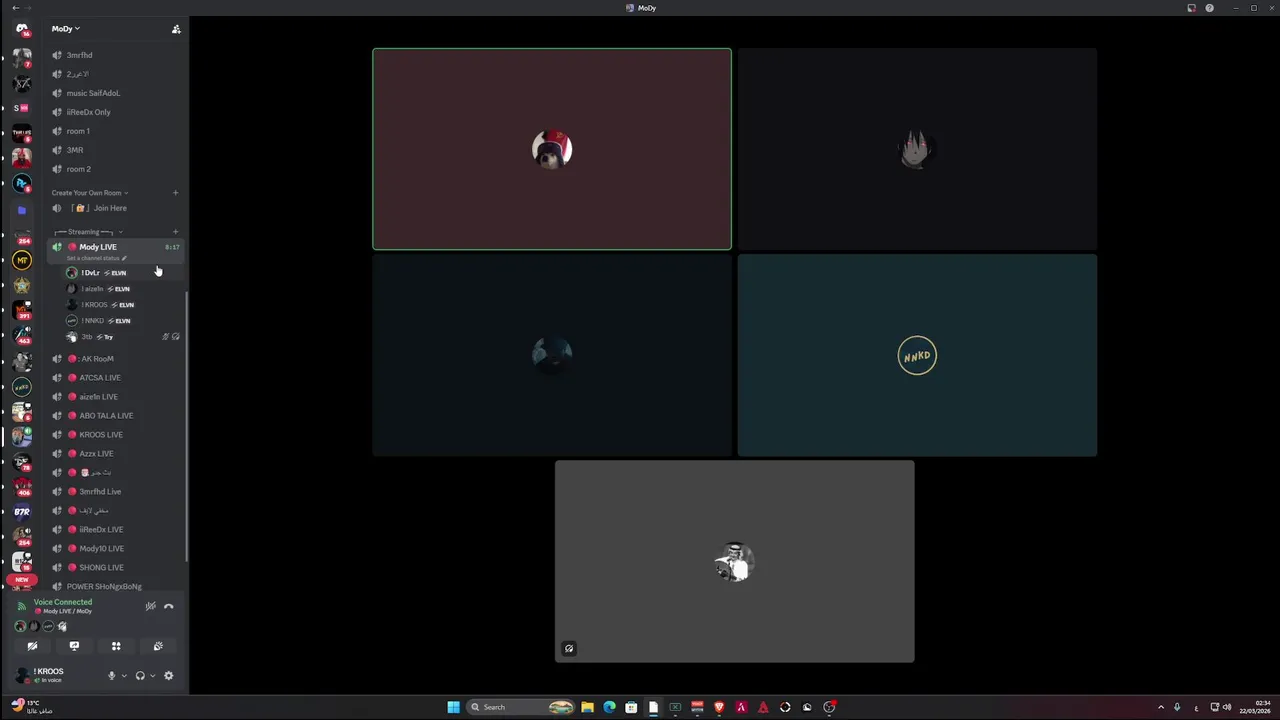Screen dimensions: 1280x720
Task: Join iiReeDx Only voice channel
Action: (116, 112)
